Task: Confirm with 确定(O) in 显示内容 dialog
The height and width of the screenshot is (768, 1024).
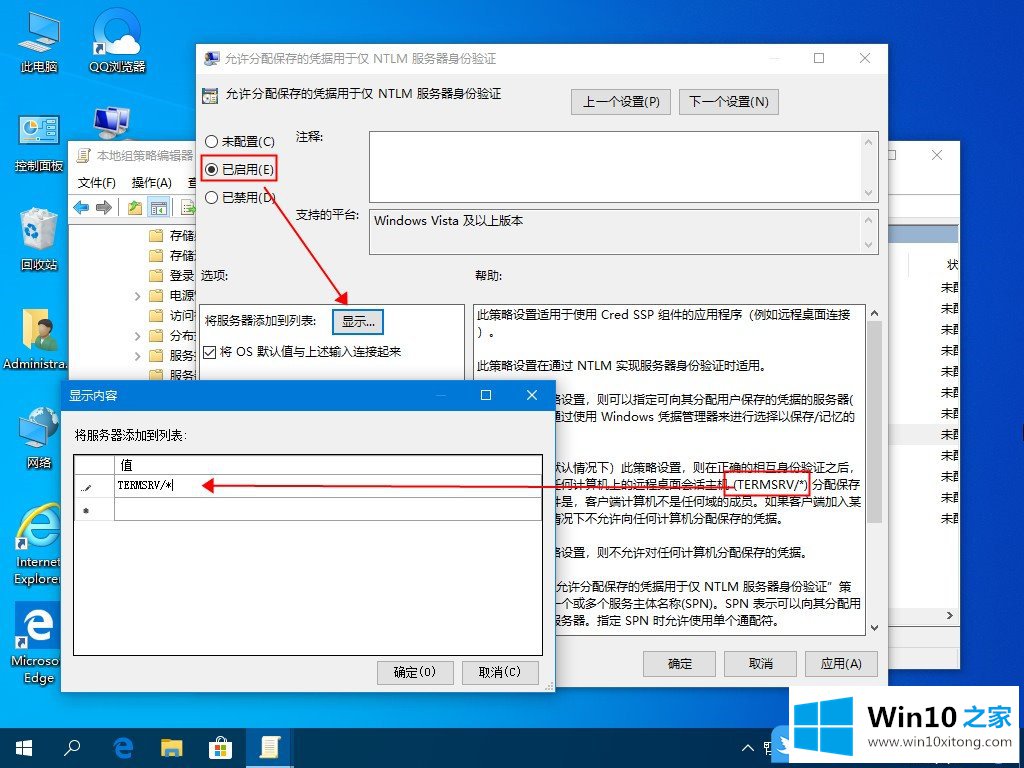Action: coord(415,672)
